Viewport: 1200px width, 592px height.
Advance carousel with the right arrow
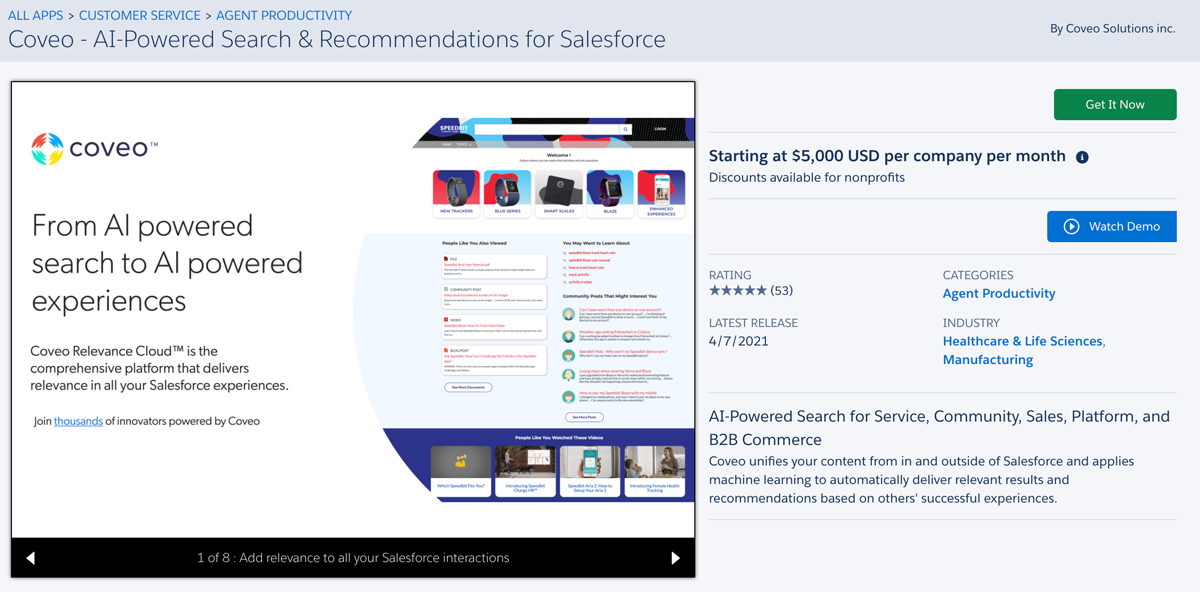676,558
